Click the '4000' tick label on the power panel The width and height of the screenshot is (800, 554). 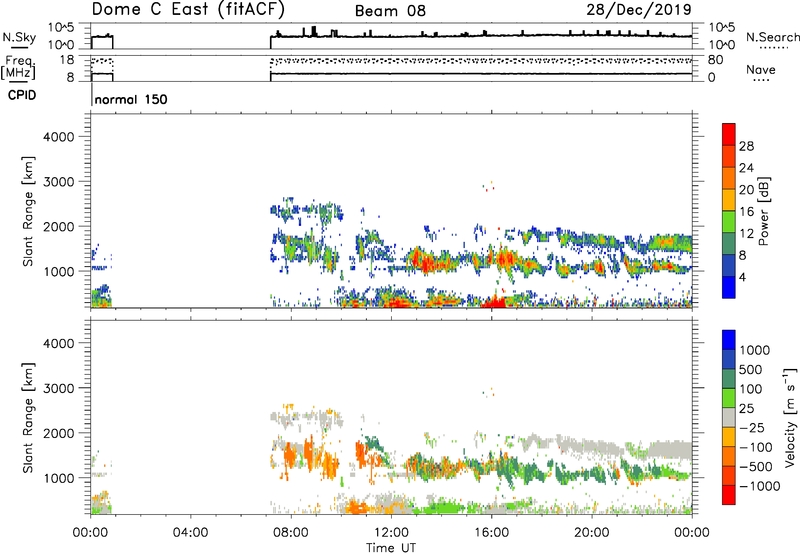click(58, 137)
